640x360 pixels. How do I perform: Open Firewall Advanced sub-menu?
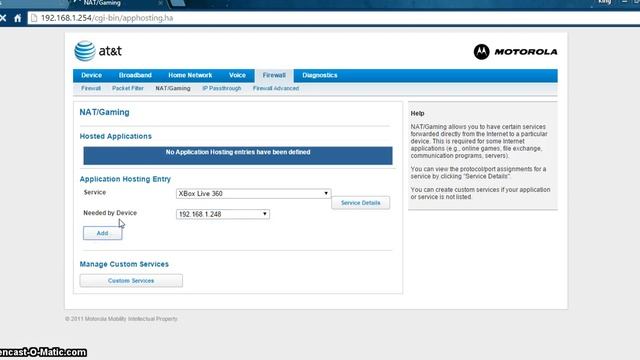pyautogui.click(x=276, y=88)
